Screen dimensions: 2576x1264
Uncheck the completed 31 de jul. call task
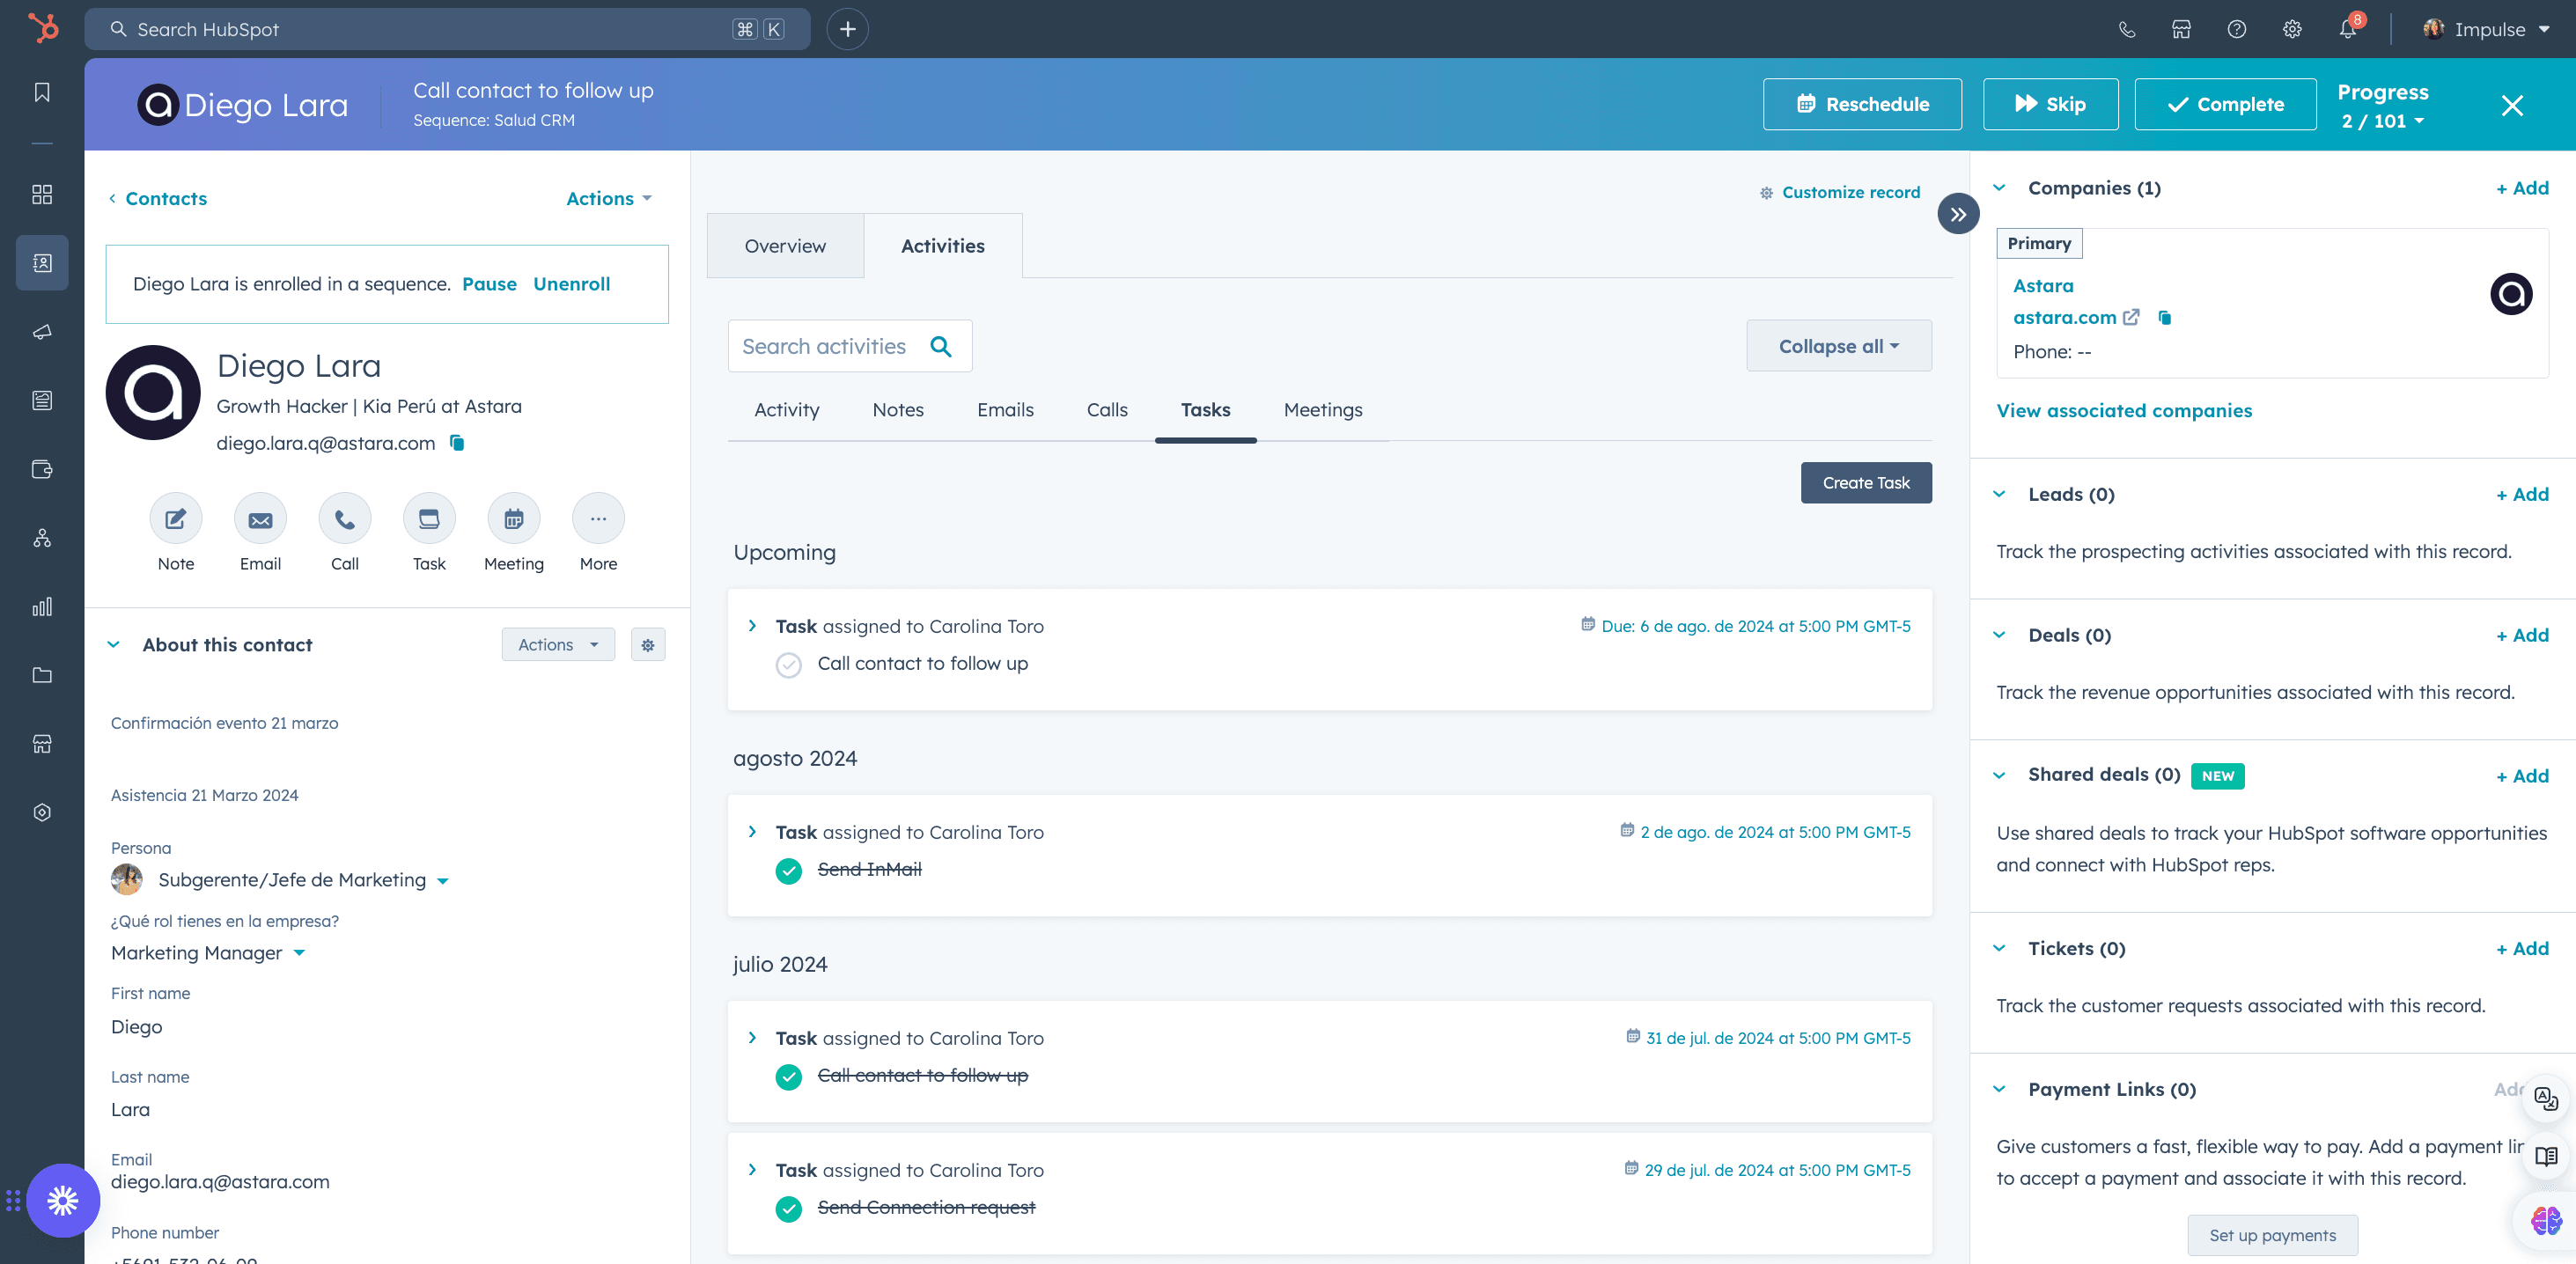coord(789,1077)
